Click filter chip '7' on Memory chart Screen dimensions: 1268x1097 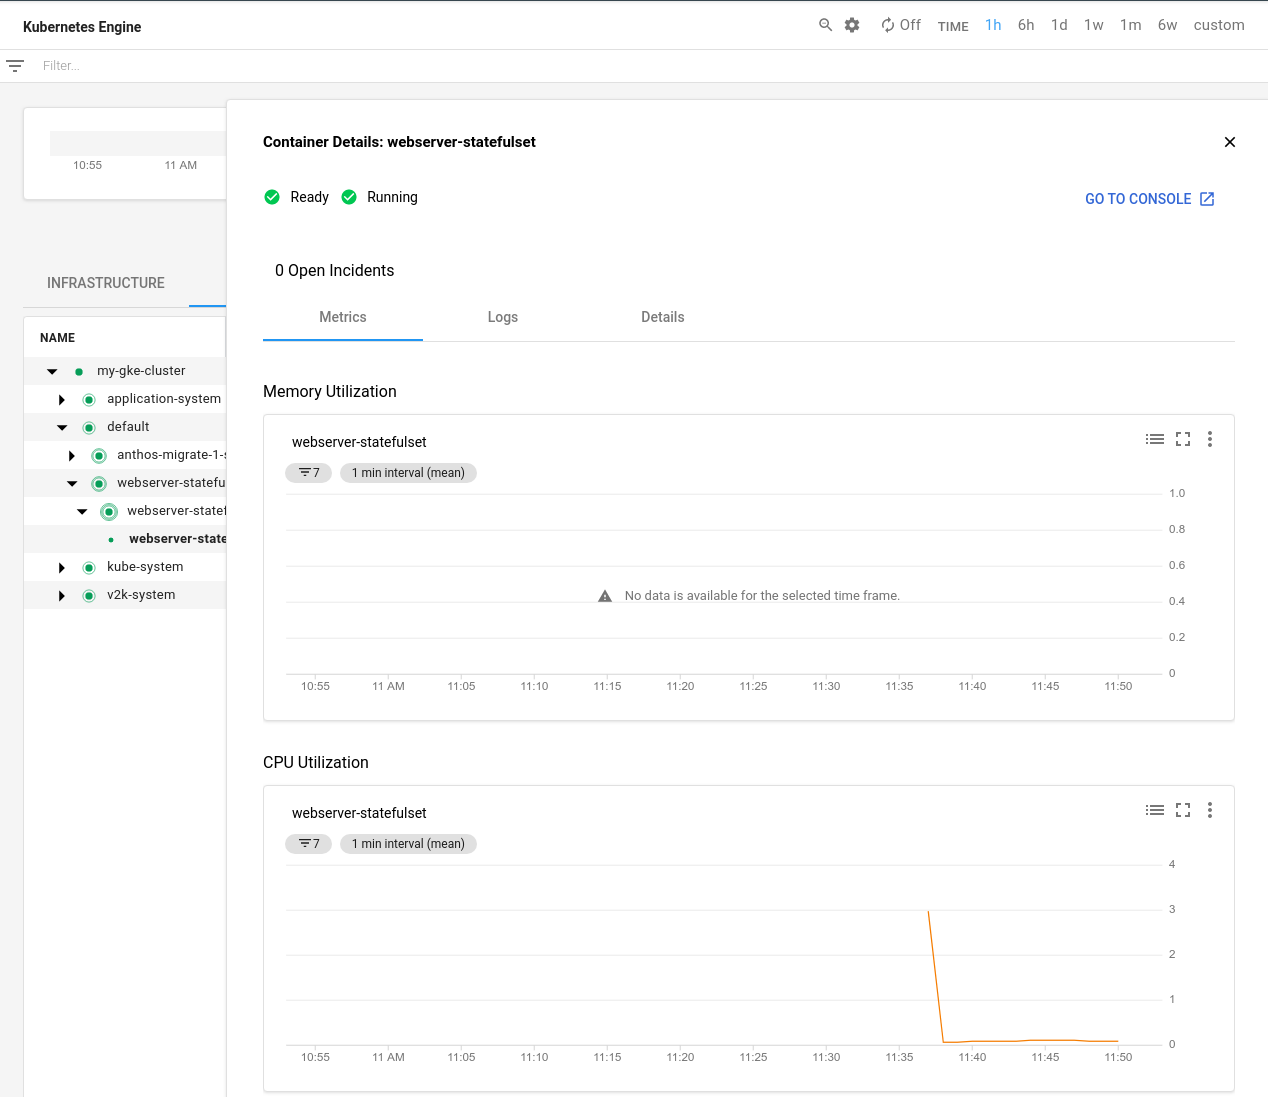pos(308,473)
